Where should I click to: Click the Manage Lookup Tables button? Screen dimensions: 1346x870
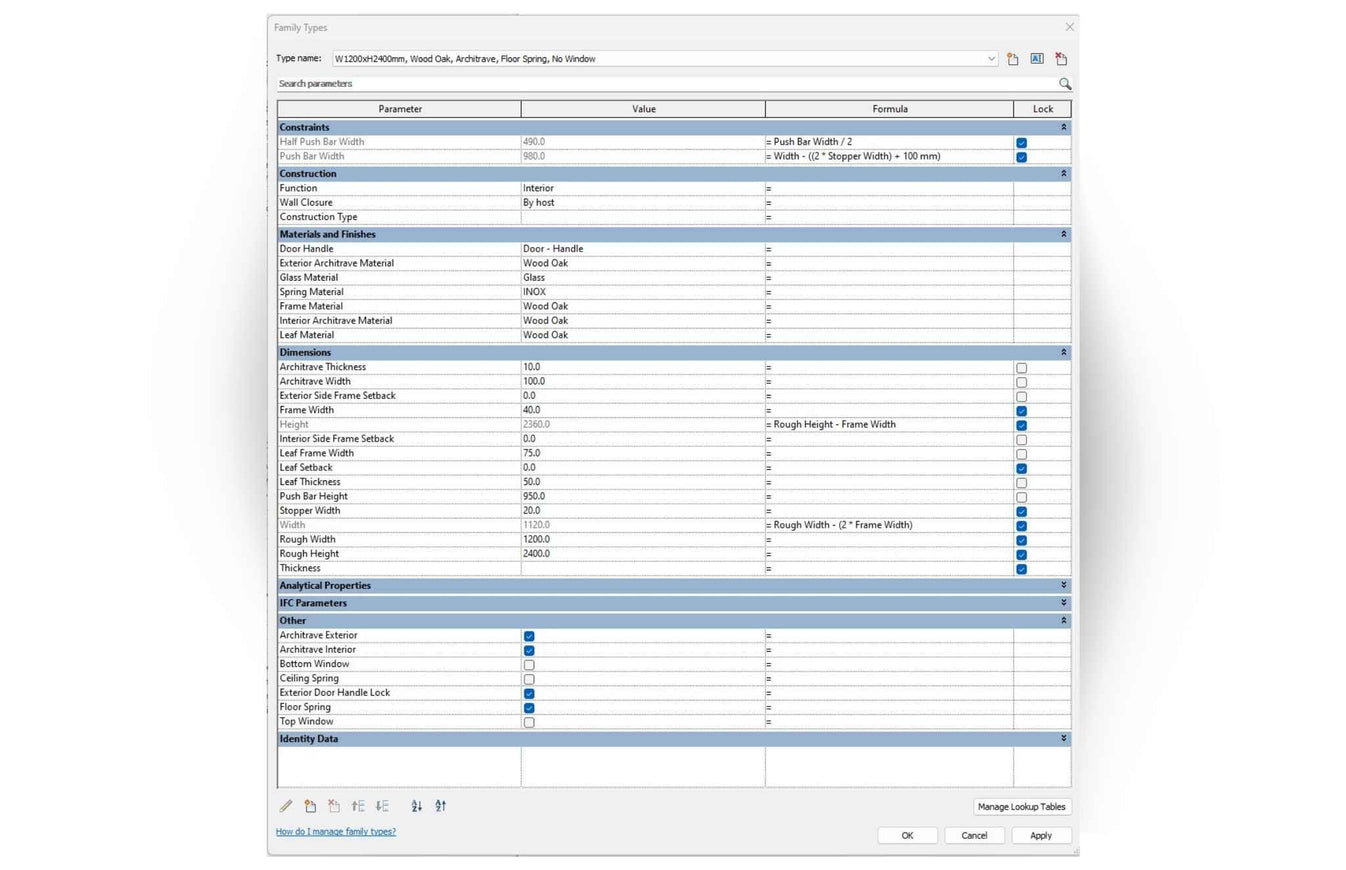[1021, 806]
